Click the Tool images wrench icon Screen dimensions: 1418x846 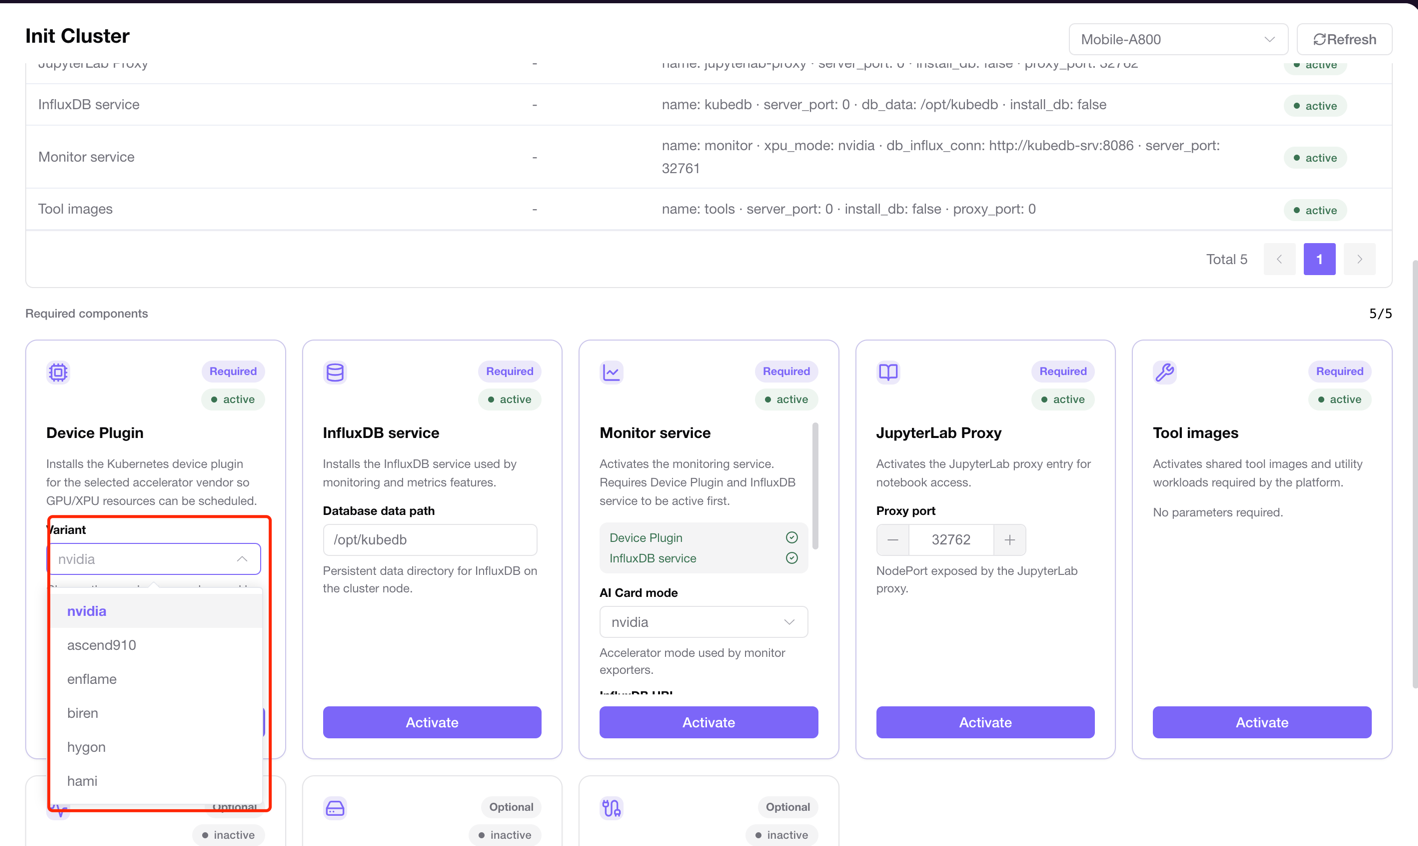(1165, 373)
